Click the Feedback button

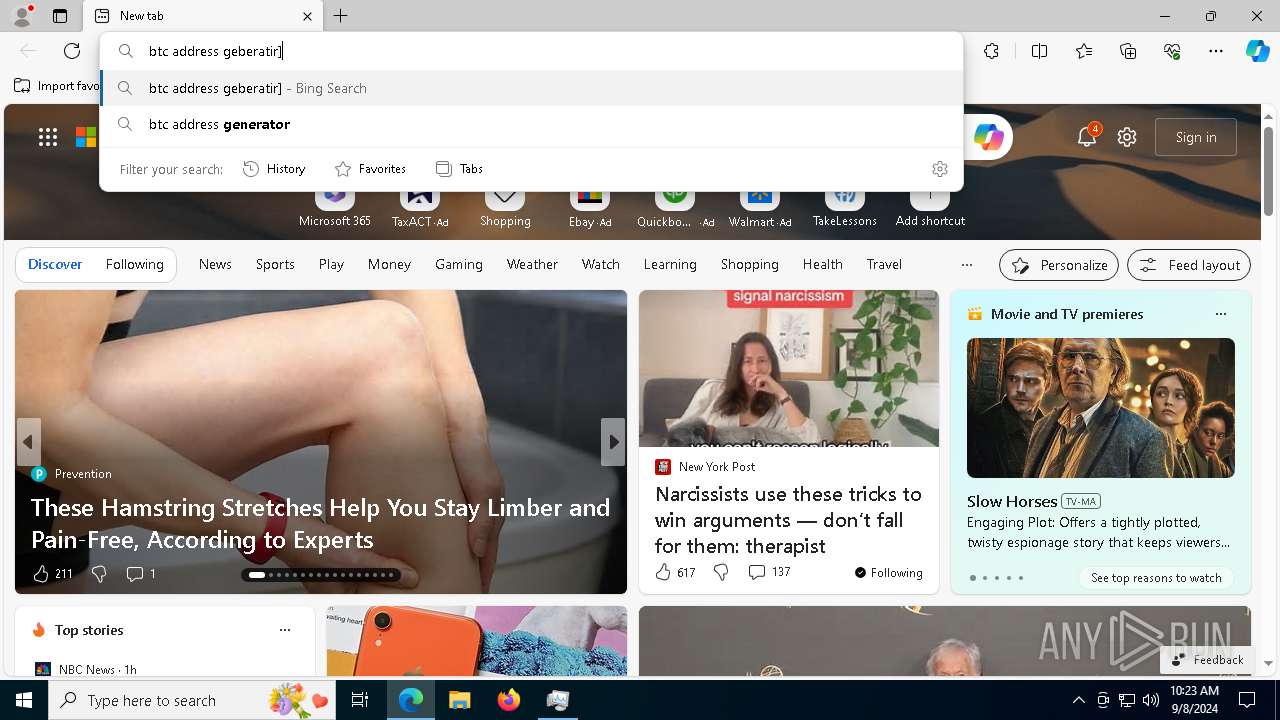pos(1207,660)
